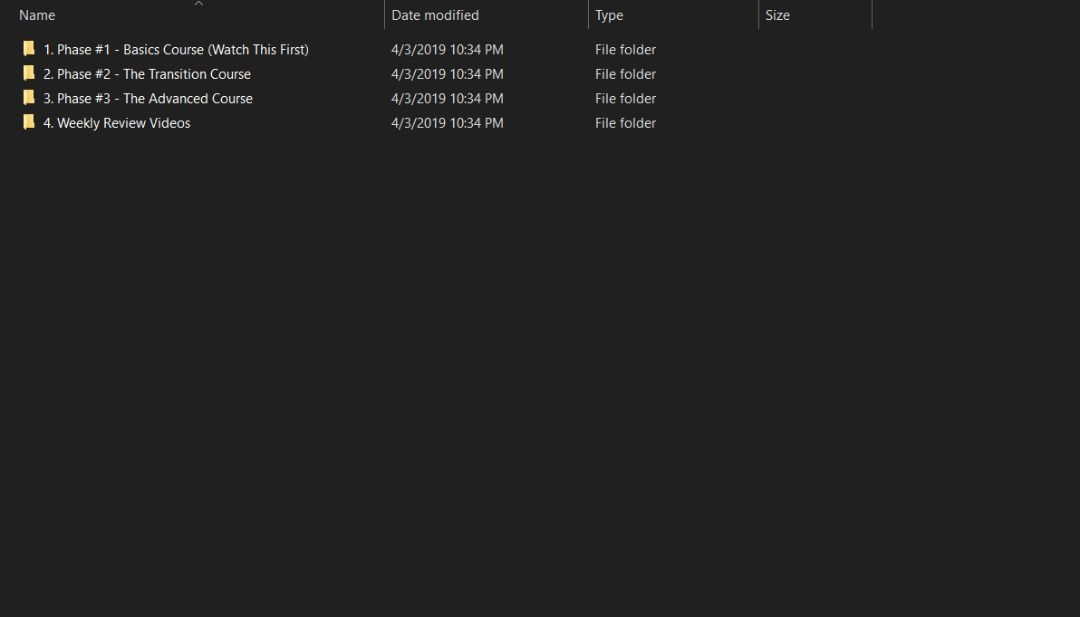The width and height of the screenshot is (1080, 617).
Task: Click the Phase #3 Advanced Course folder icon
Action: (29, 98)
